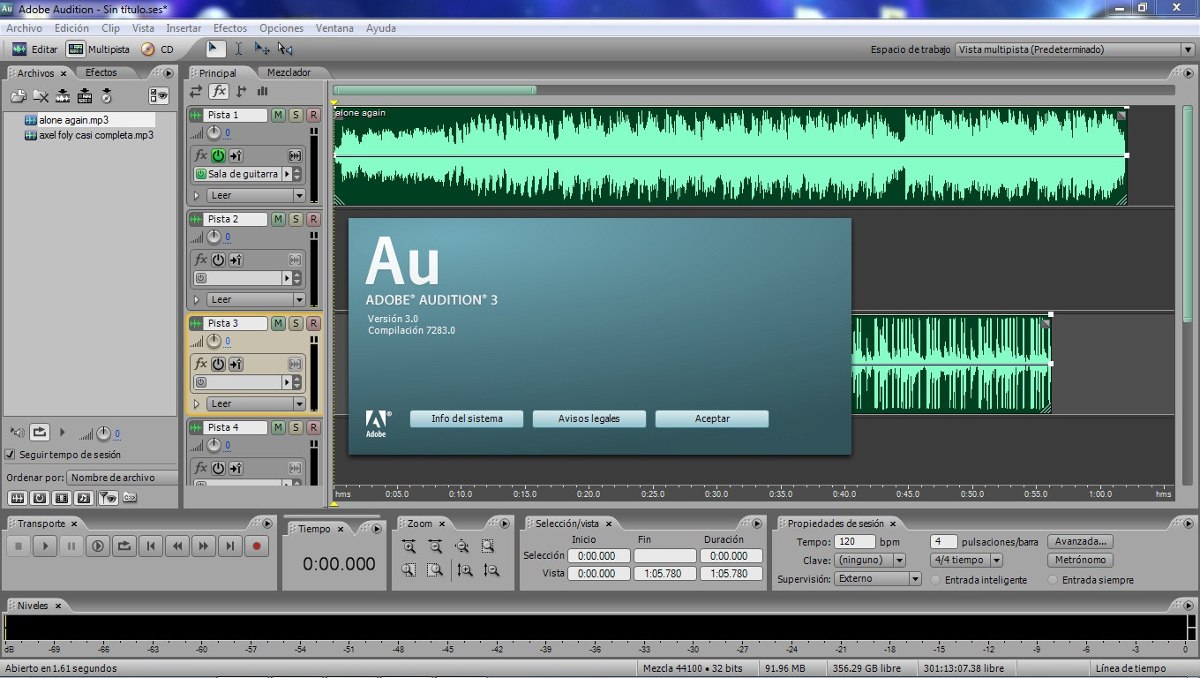Select Entrada inteligente radio option
This screenshot has height=678, width=1200.
pos(936,580)
